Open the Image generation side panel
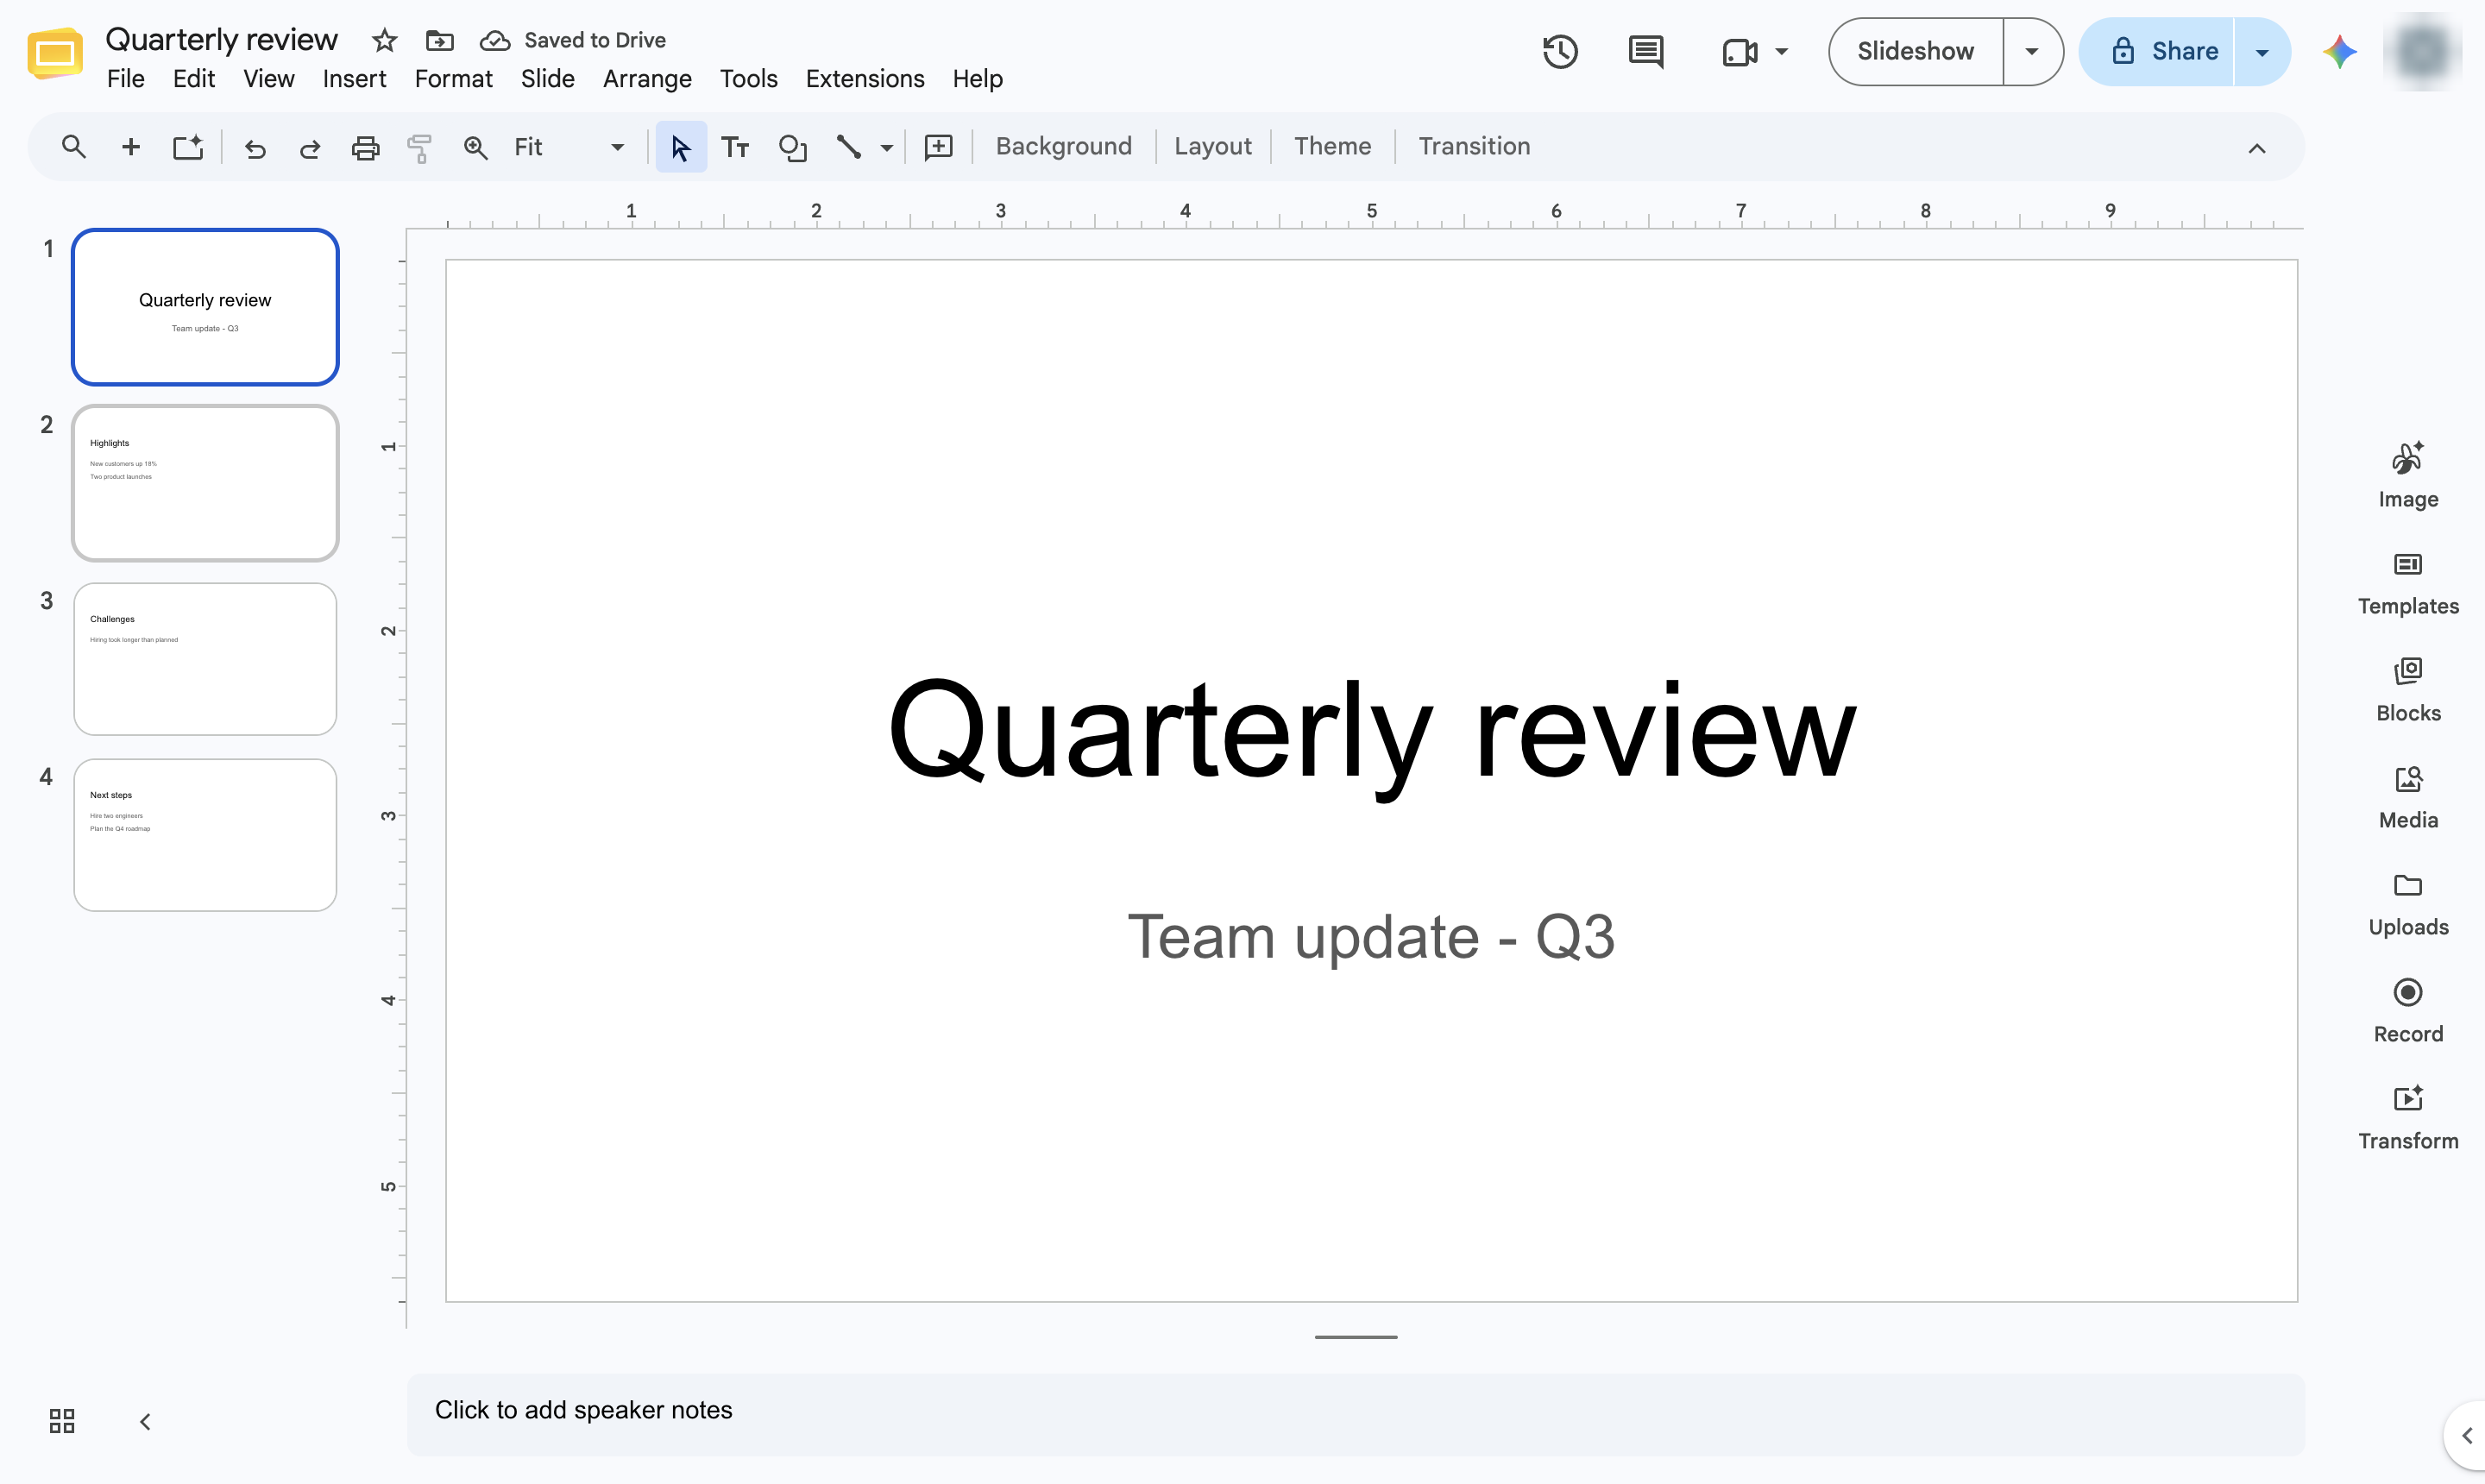Image resolution: width=2485 pixels, height=1484 pixels. pos(2408,476)
